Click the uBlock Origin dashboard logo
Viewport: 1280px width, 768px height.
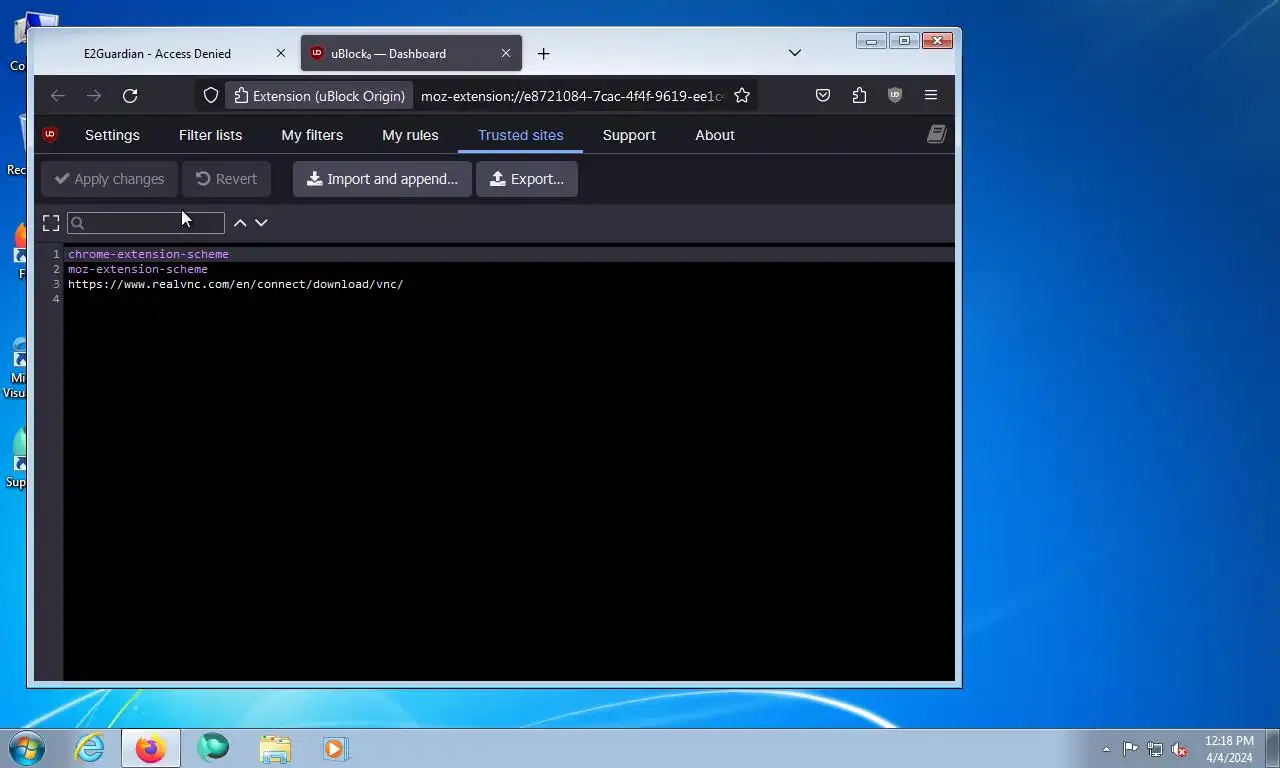point(50,135)
